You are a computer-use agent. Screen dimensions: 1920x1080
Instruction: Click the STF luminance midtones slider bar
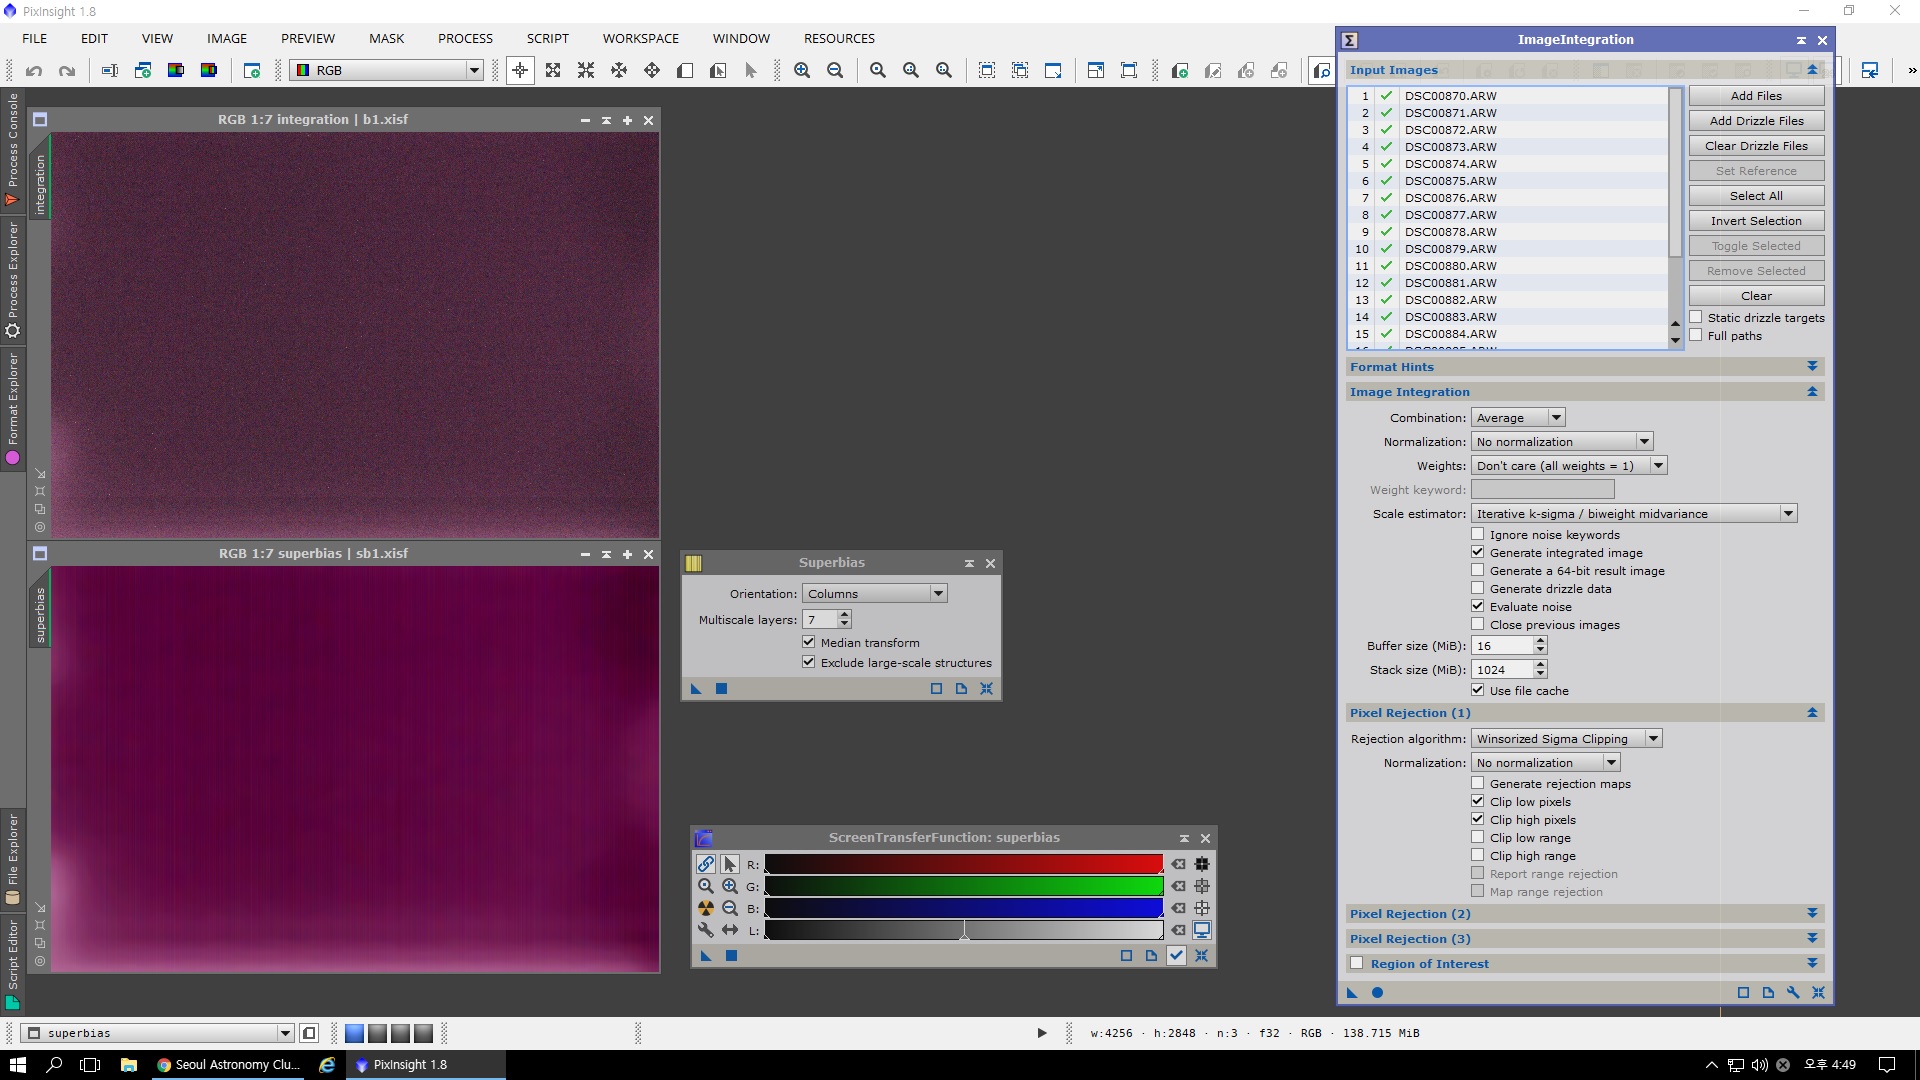(964, 930)
